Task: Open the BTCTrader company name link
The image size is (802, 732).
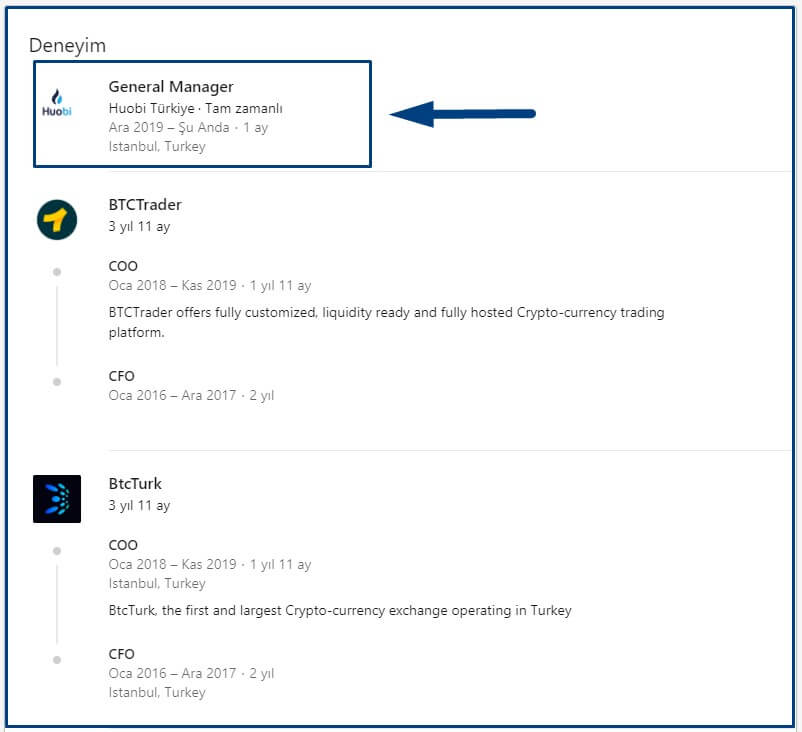Action: [x=145, y=205]
